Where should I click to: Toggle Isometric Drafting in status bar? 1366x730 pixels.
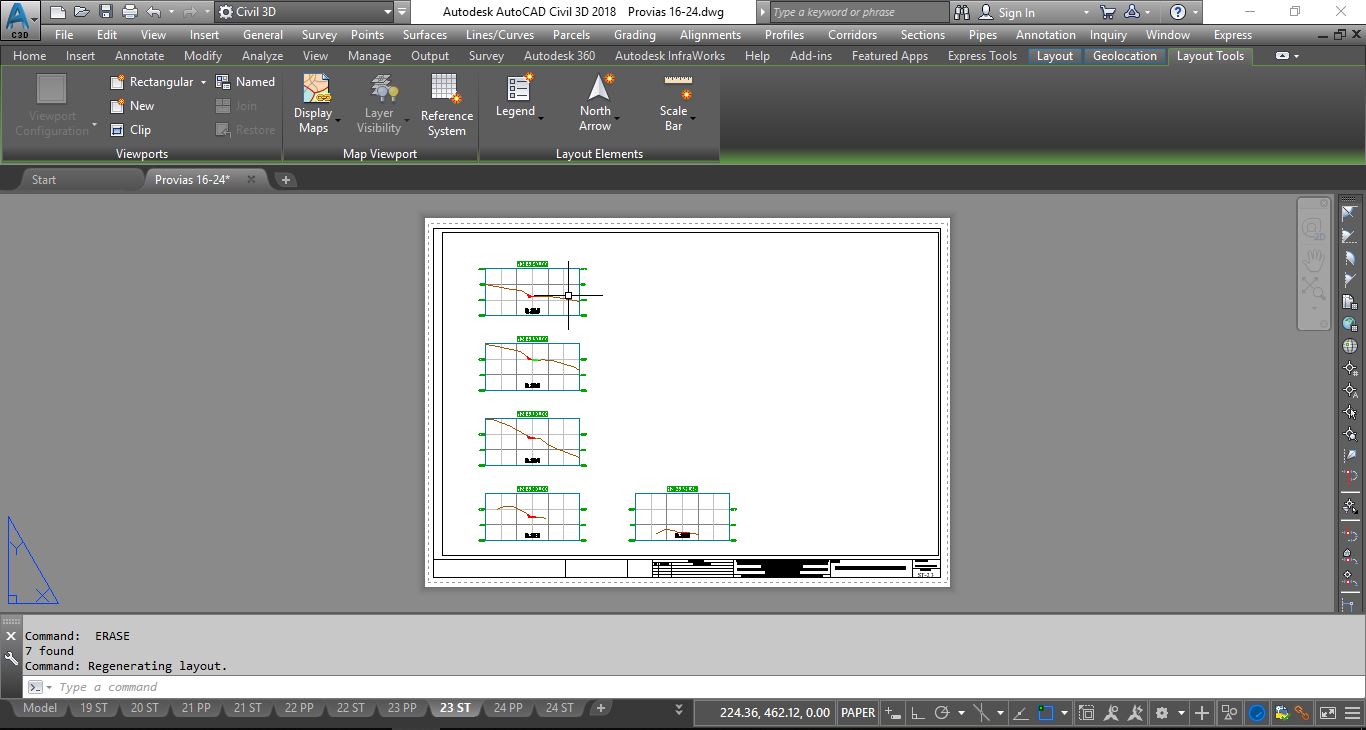click(981, 713)
